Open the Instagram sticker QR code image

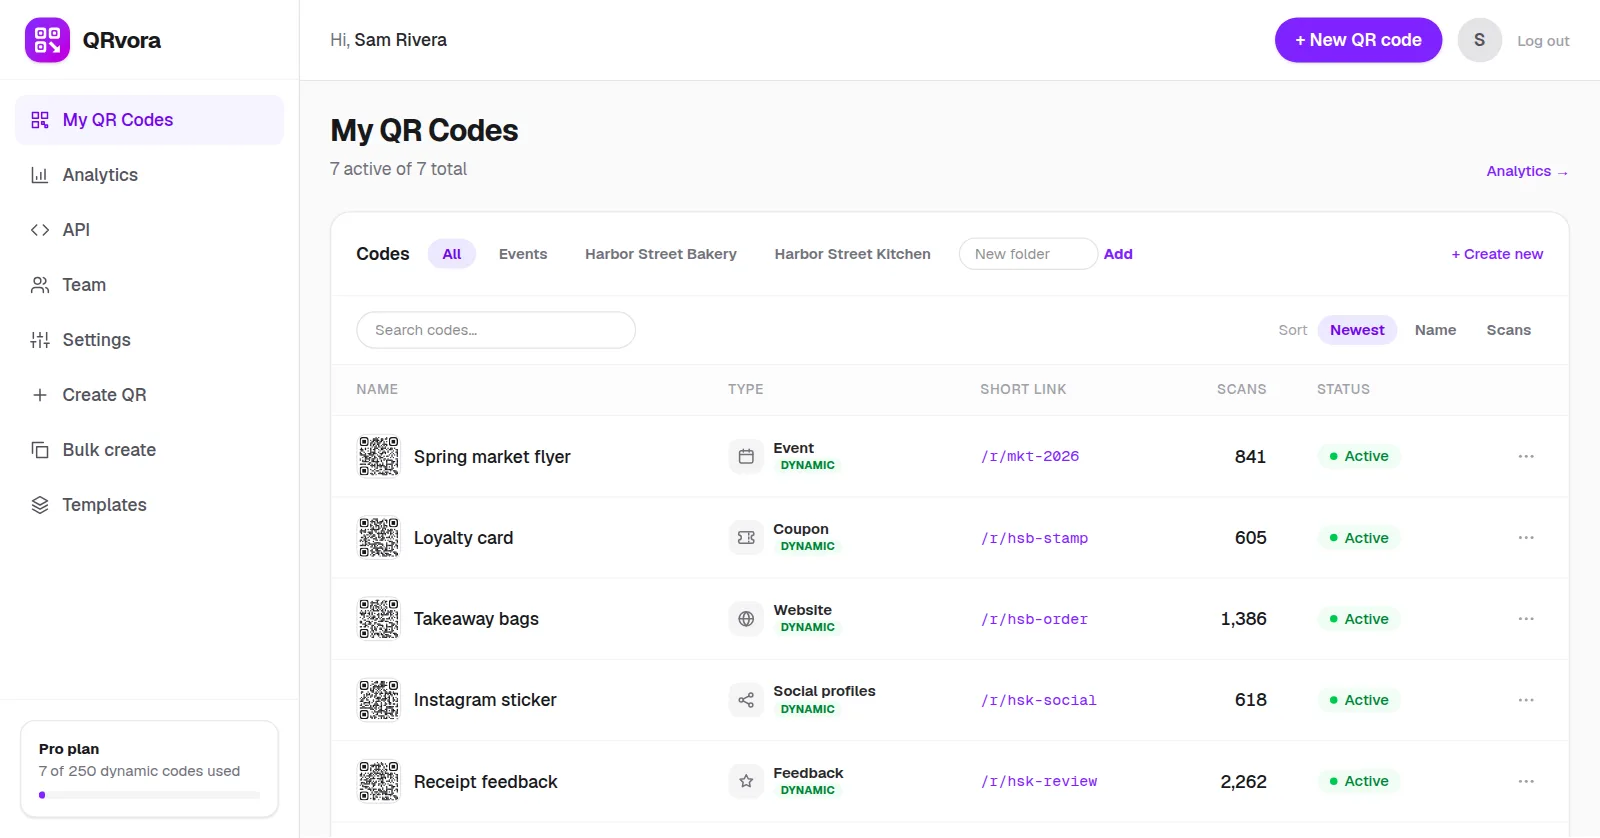pyautogui.click(x=379, y=700)
